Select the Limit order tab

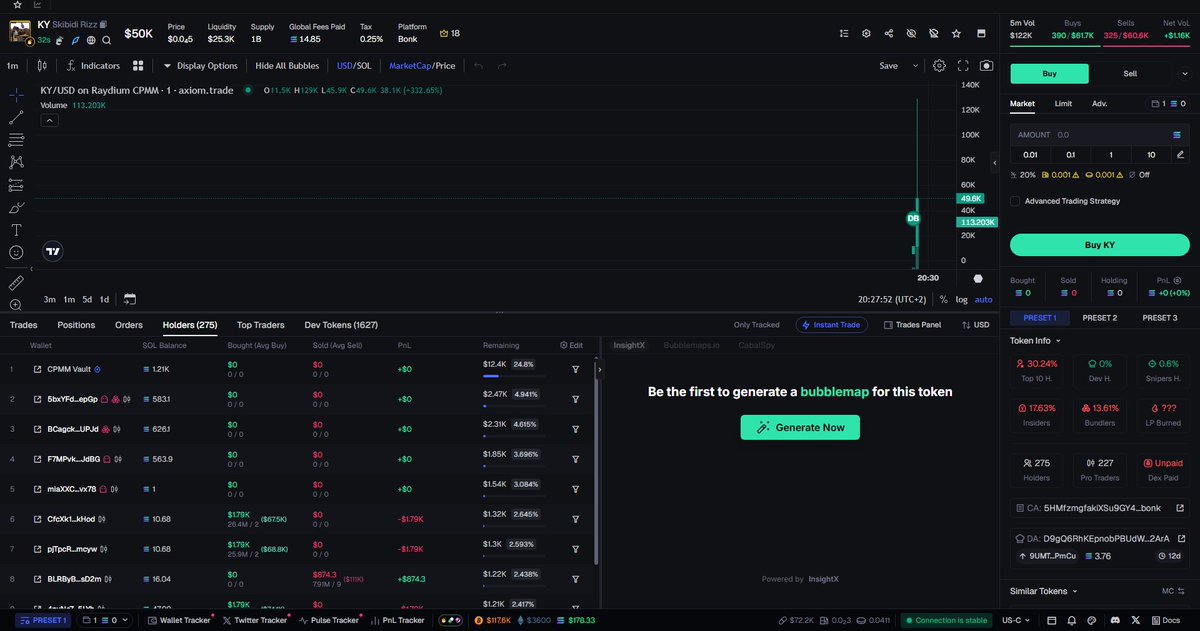[1063, 103]
